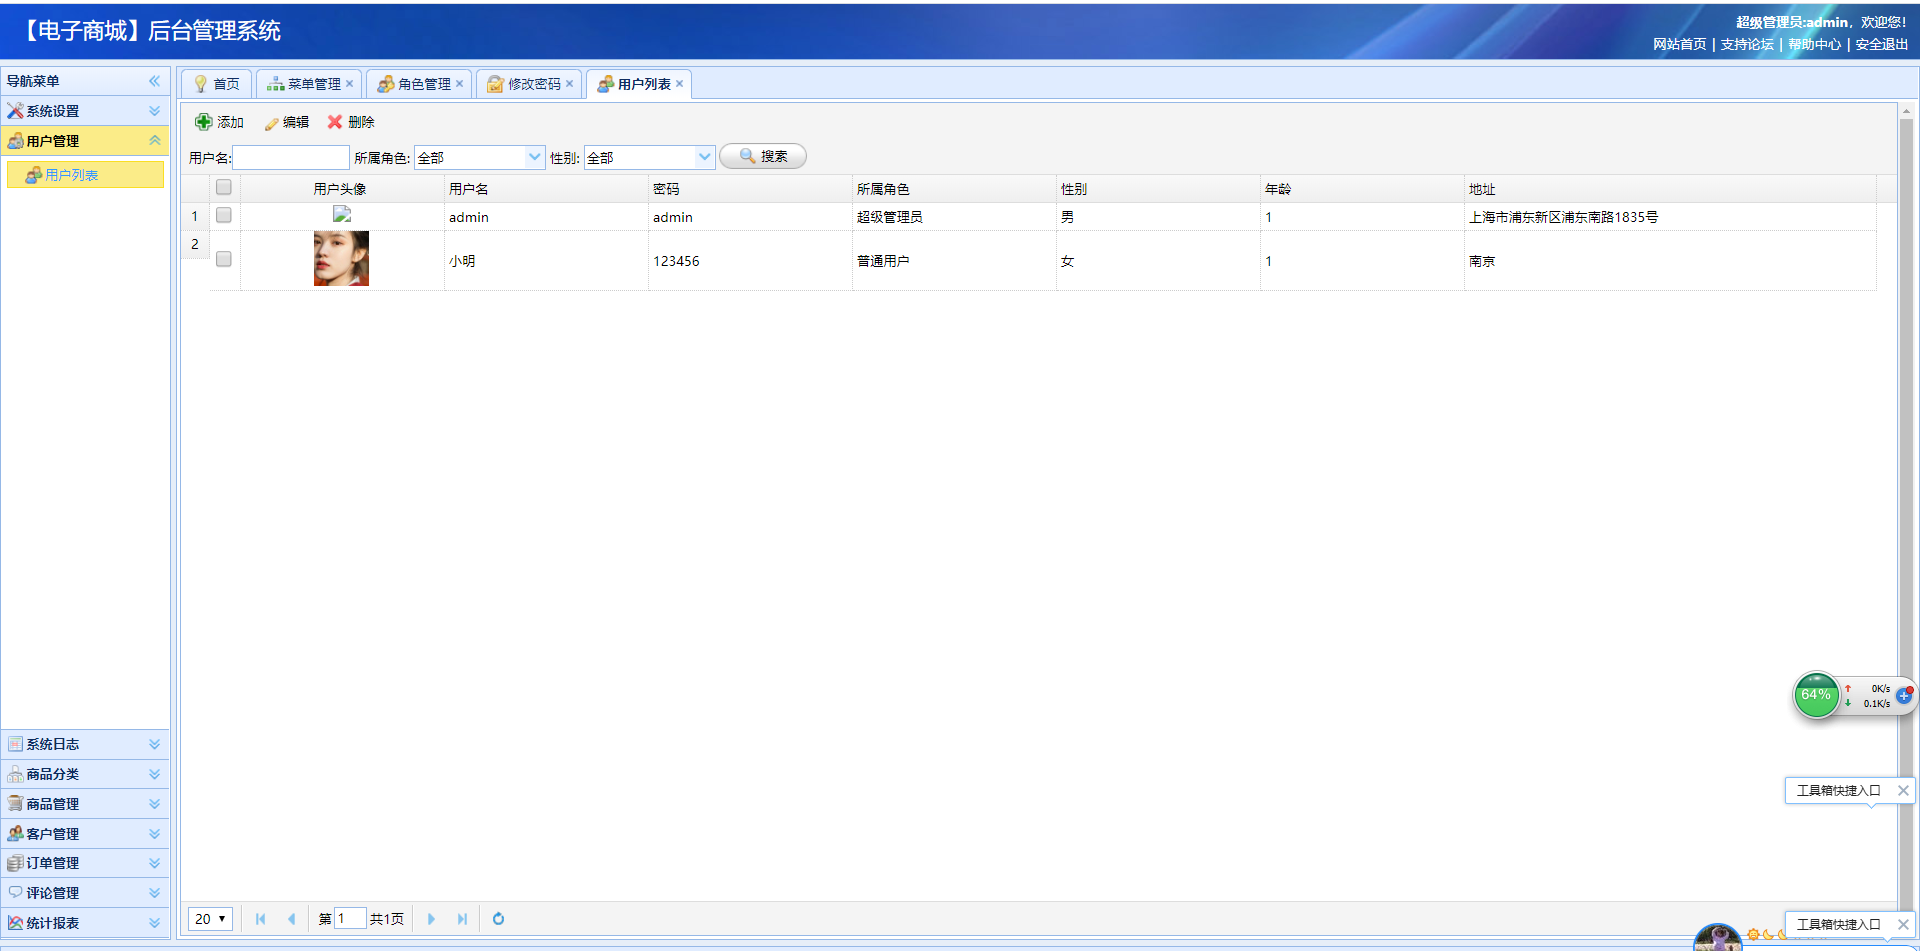Image resolution: width=1920 pixels, height=951 pixels.
Task: Click 小明's avatar thumbnail
Action: click(x=341, y=259)
